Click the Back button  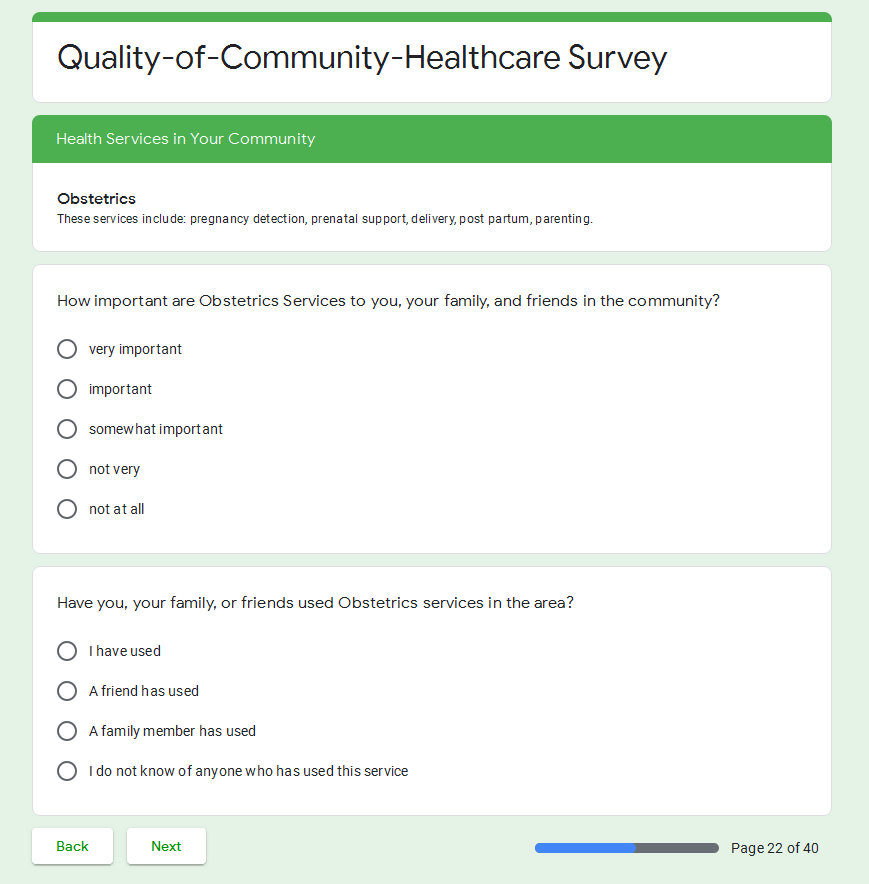(x=72, y=846)
